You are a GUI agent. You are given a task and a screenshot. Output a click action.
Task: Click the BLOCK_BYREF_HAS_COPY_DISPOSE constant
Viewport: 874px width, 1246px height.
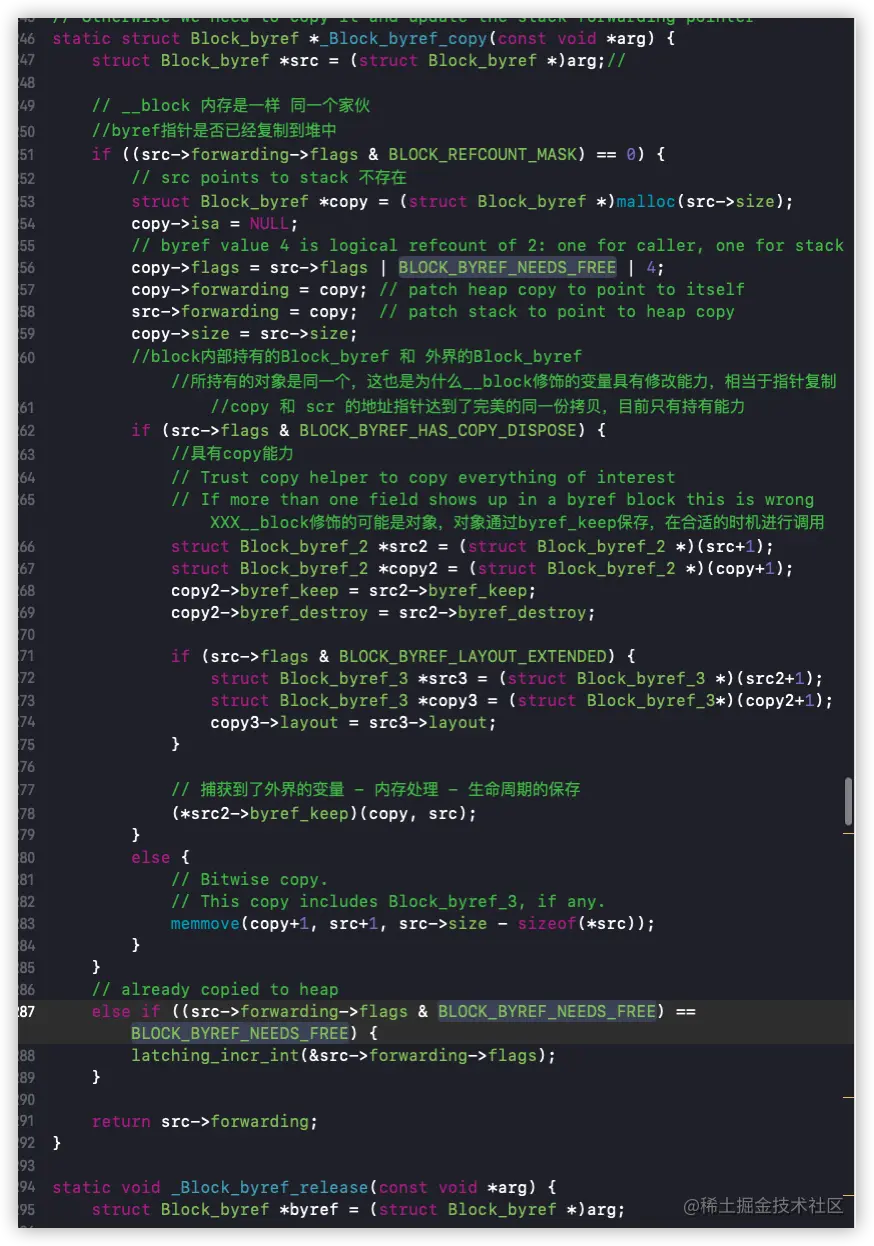coord(438,430)
